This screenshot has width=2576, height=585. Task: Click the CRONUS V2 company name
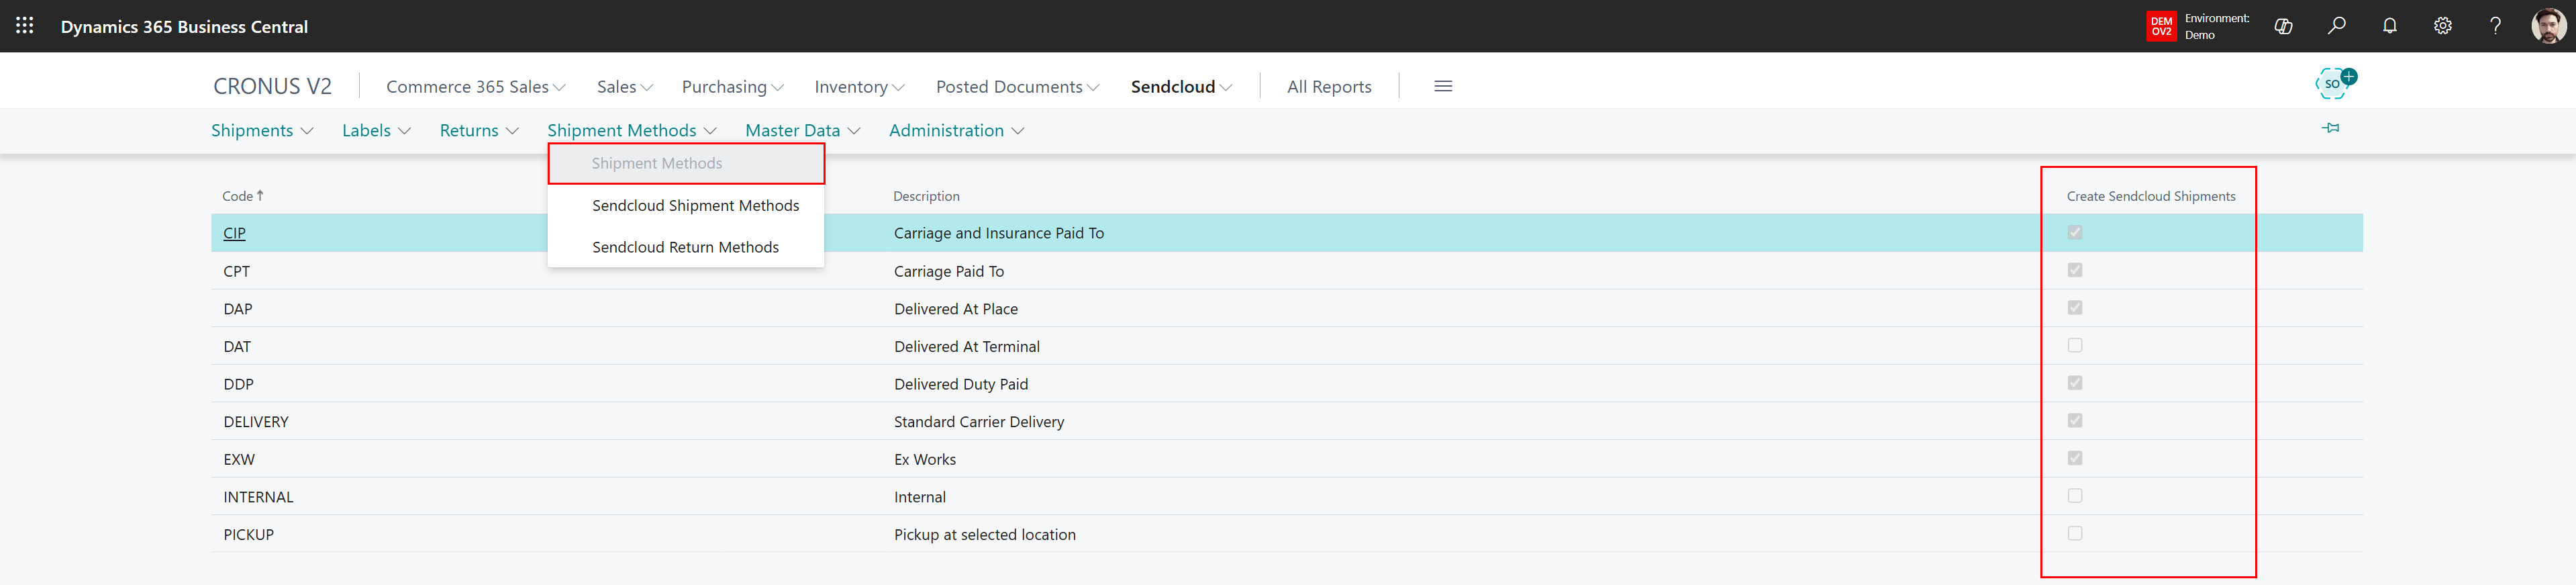click(x=272, y=87)
